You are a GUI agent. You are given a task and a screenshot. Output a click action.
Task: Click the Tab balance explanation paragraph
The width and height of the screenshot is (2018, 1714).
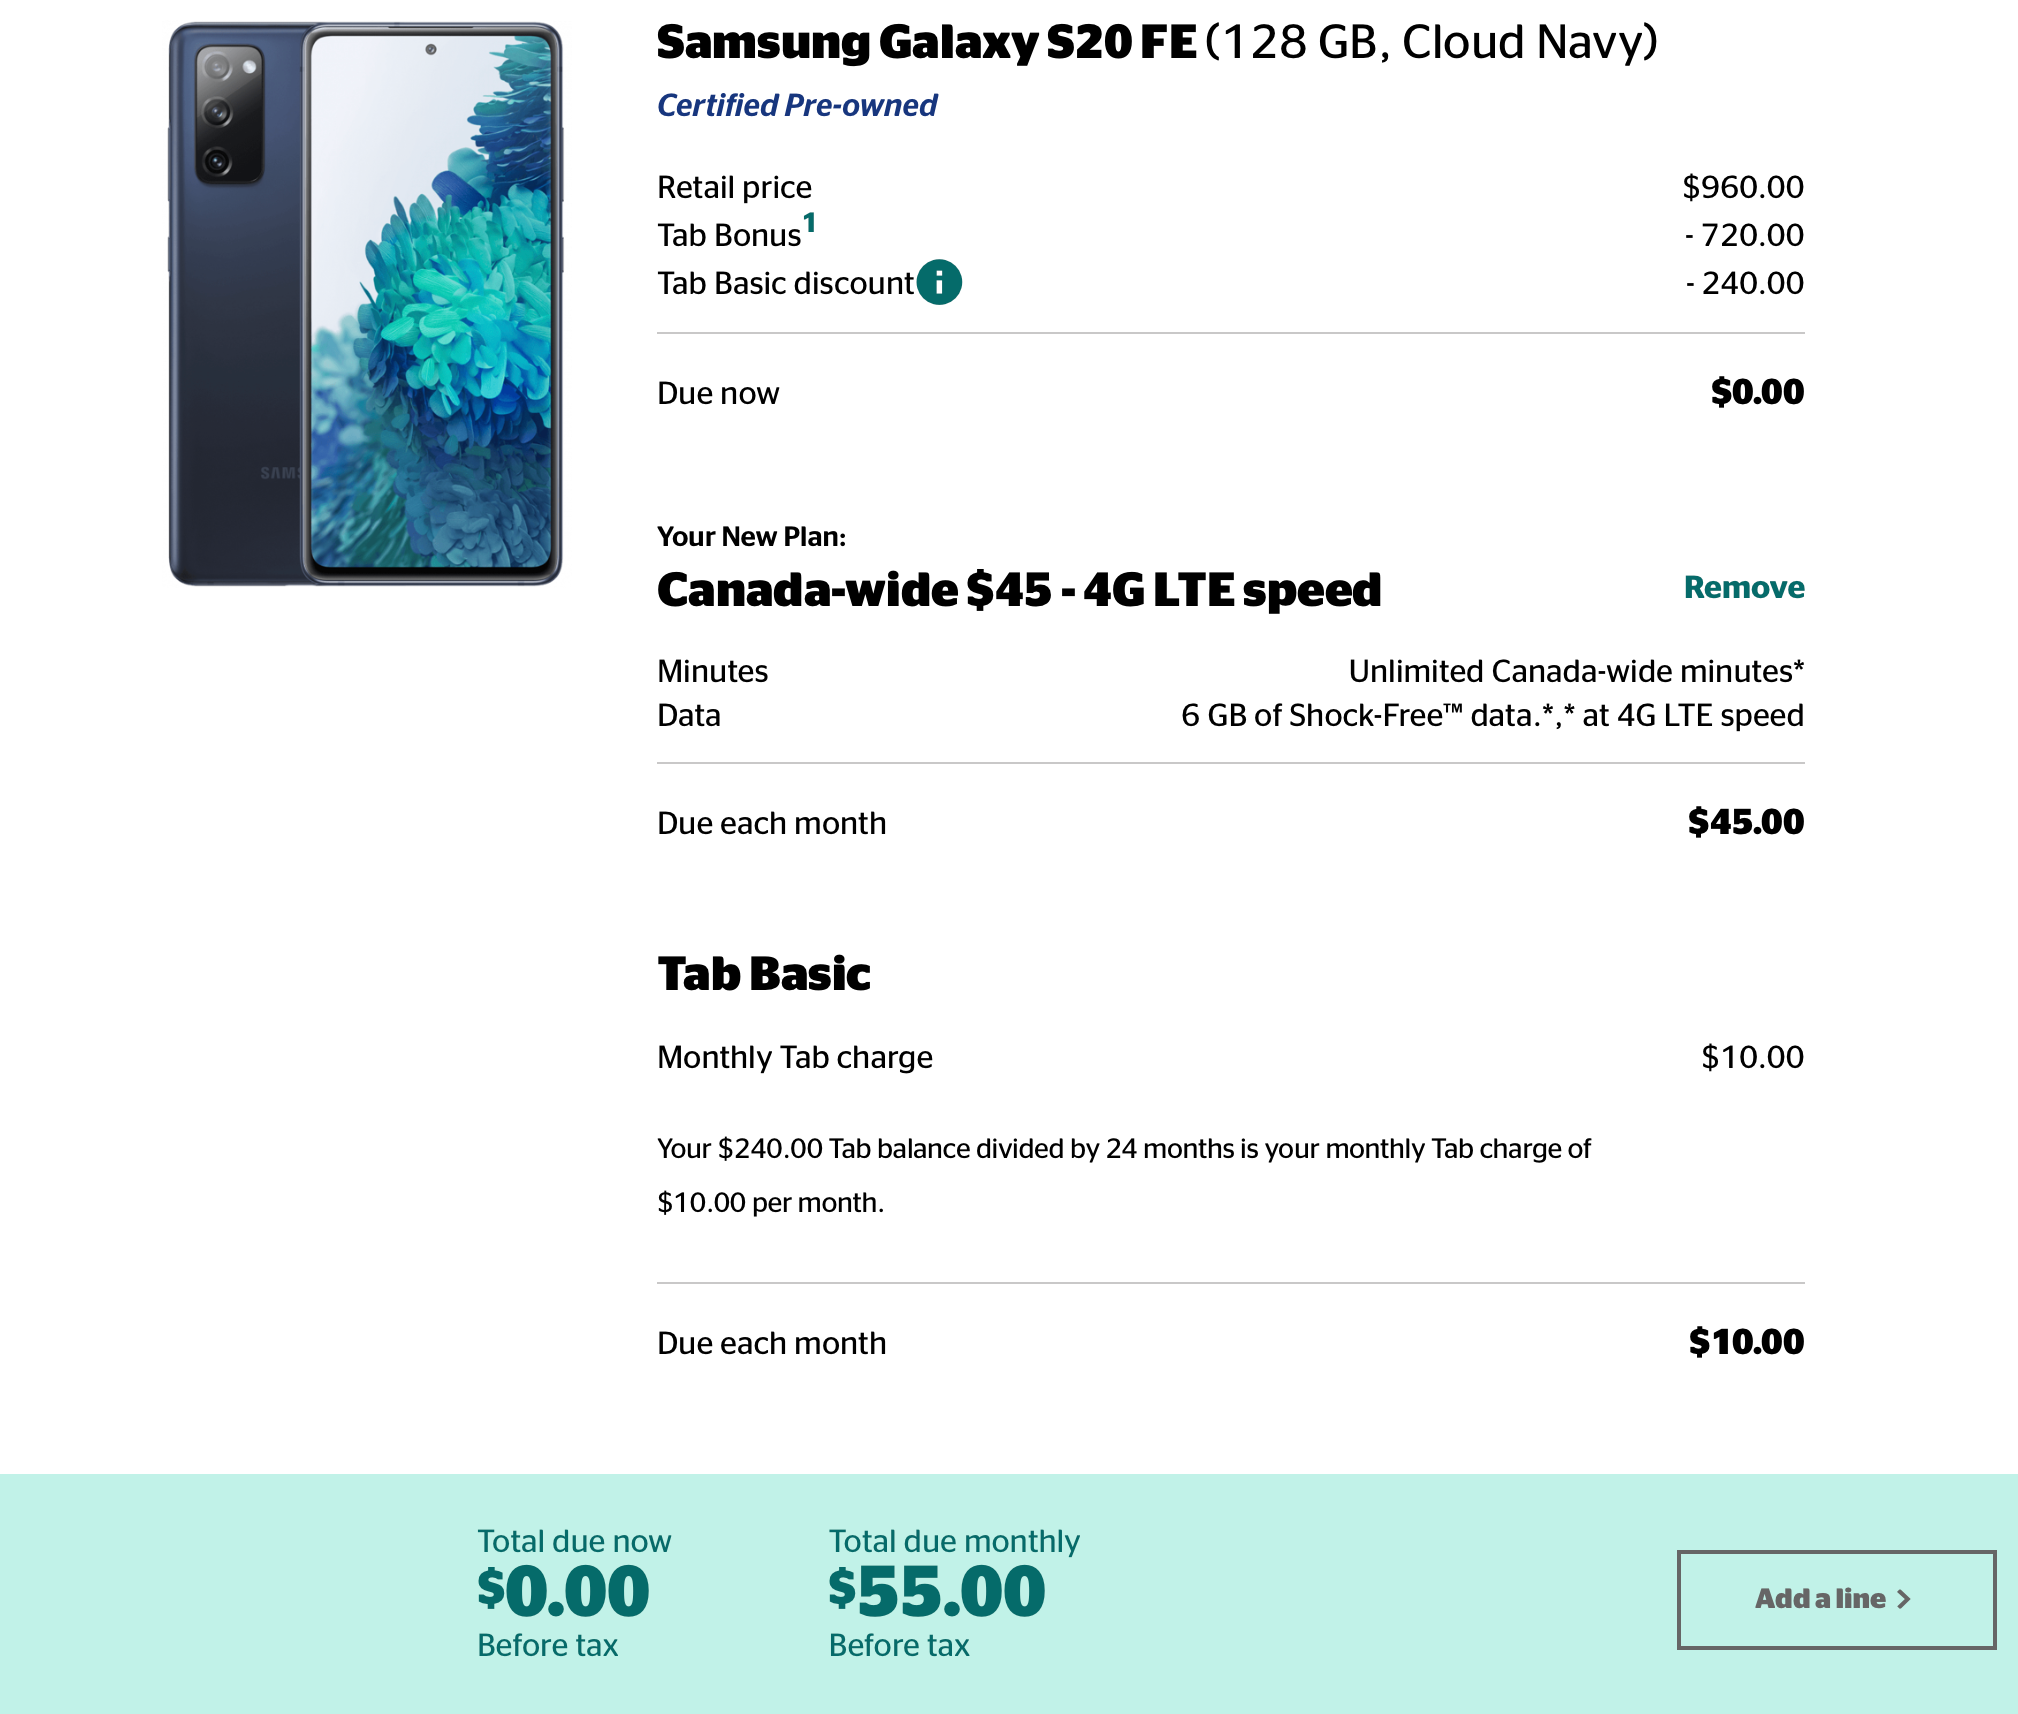click(x=1124, y=1175)
